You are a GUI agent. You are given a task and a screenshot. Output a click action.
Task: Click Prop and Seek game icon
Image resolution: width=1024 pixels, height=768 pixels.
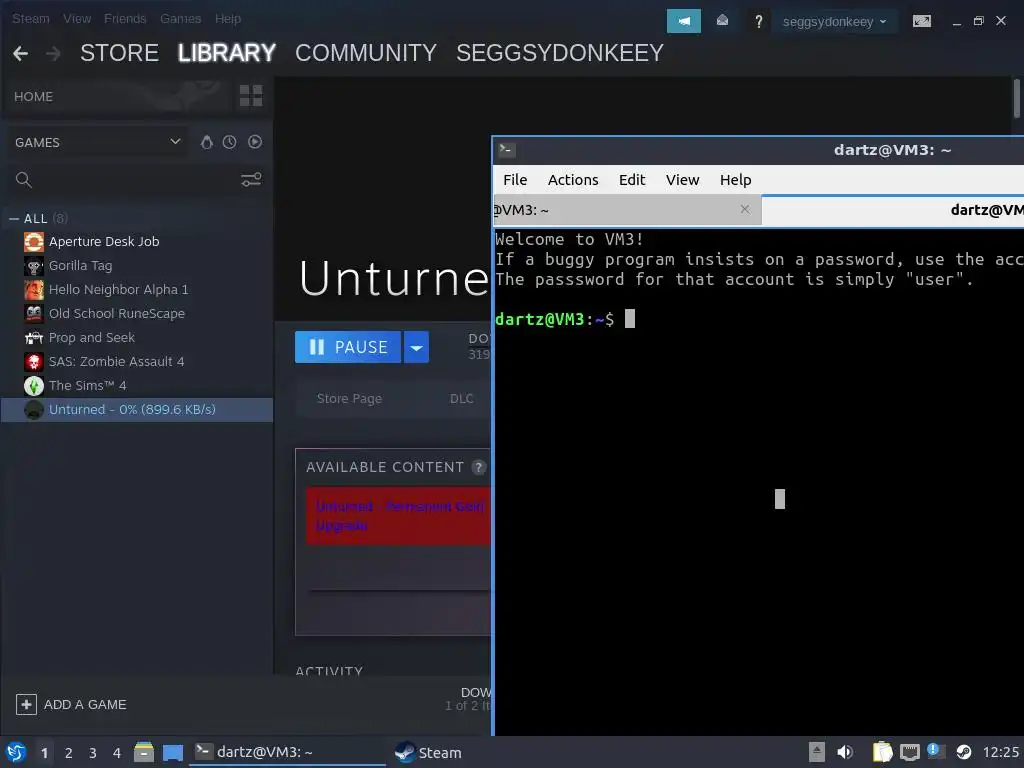[34, 338]
